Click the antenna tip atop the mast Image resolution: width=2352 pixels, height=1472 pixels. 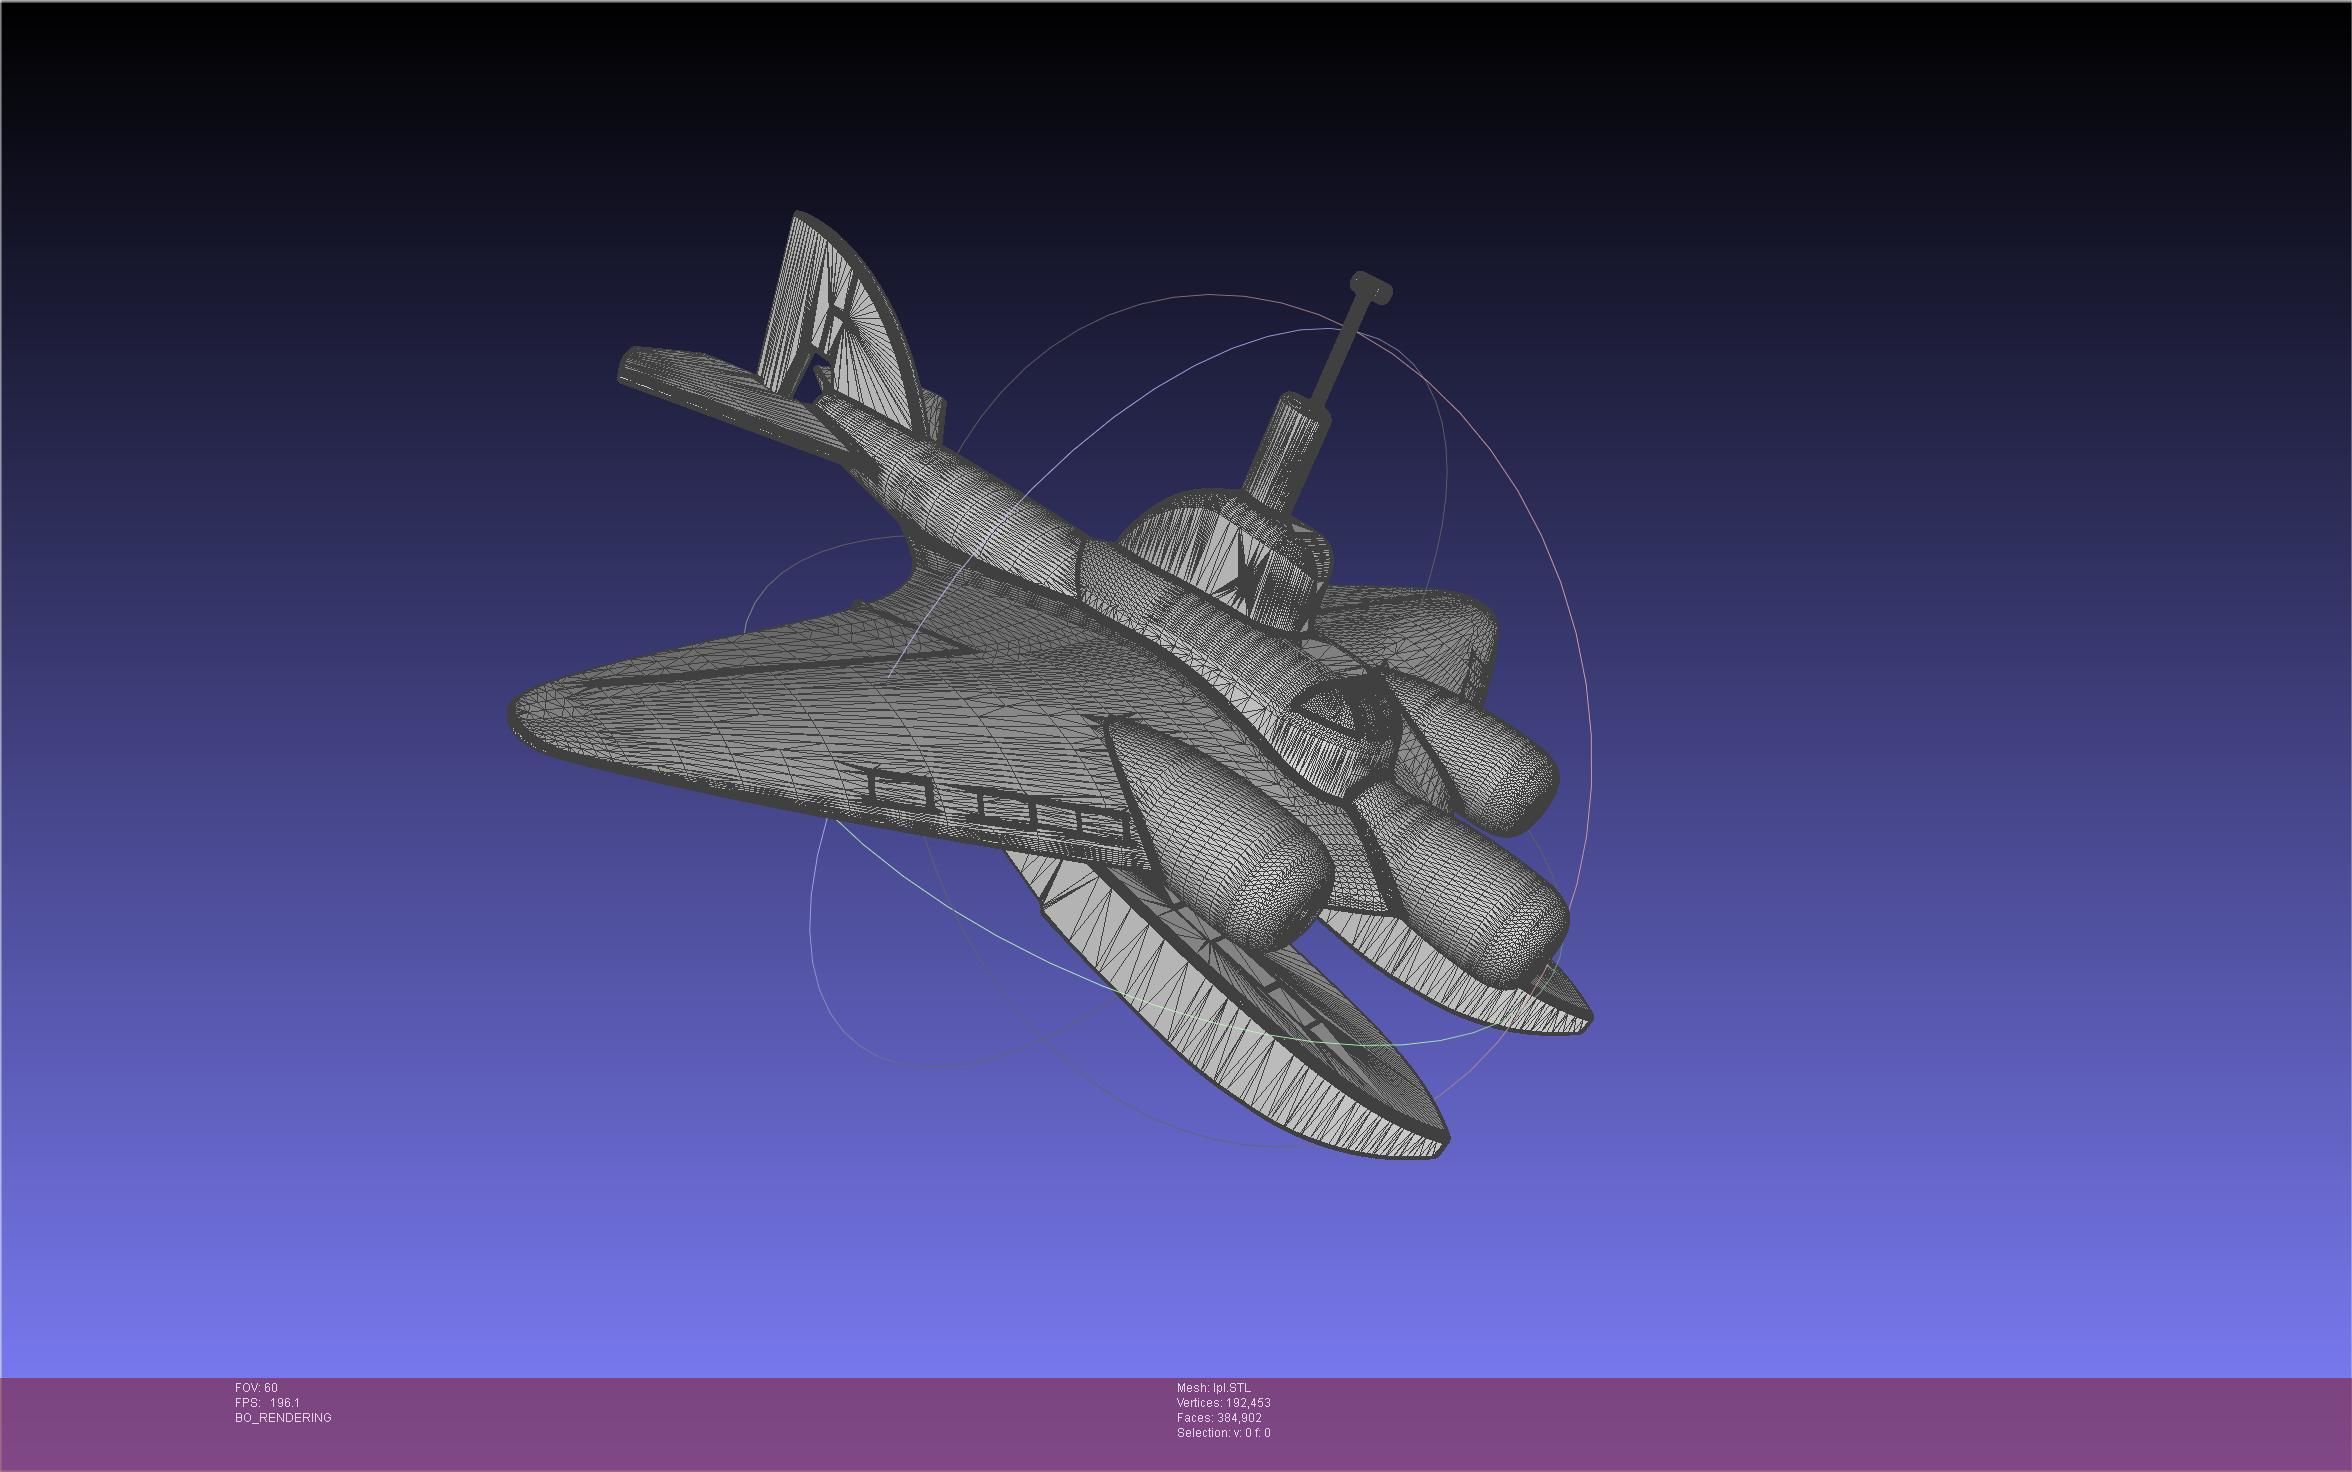[x=1370, y=289]
